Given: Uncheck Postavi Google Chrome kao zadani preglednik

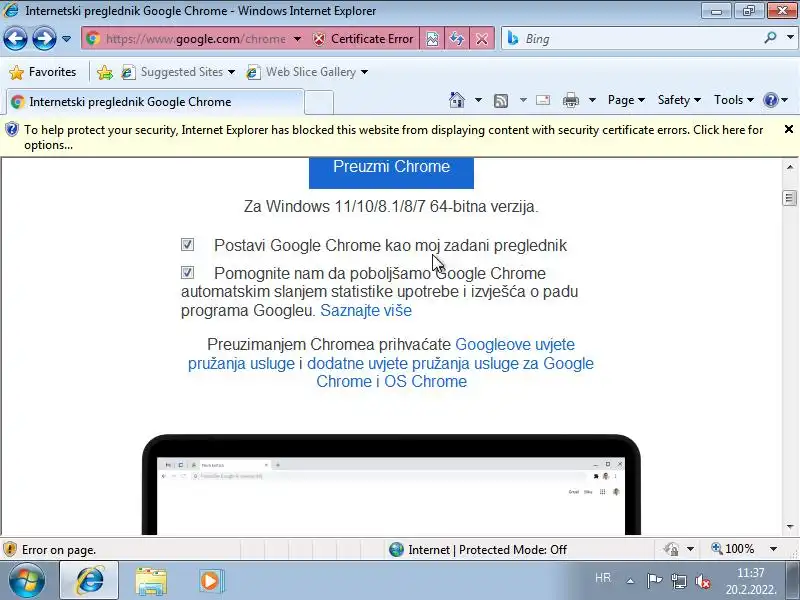Looking at the screenshot, I should (187, 245).
